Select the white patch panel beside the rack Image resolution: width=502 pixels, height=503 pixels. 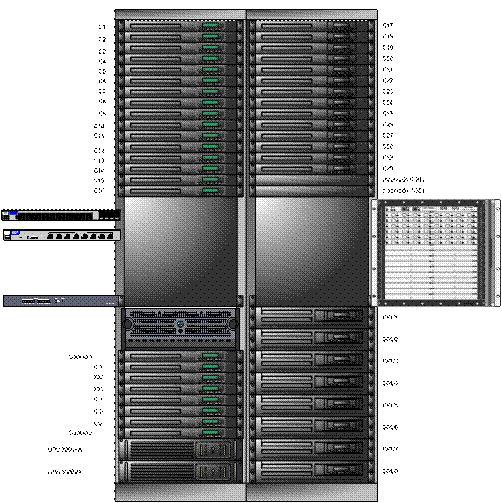click(x=436, y=253)
